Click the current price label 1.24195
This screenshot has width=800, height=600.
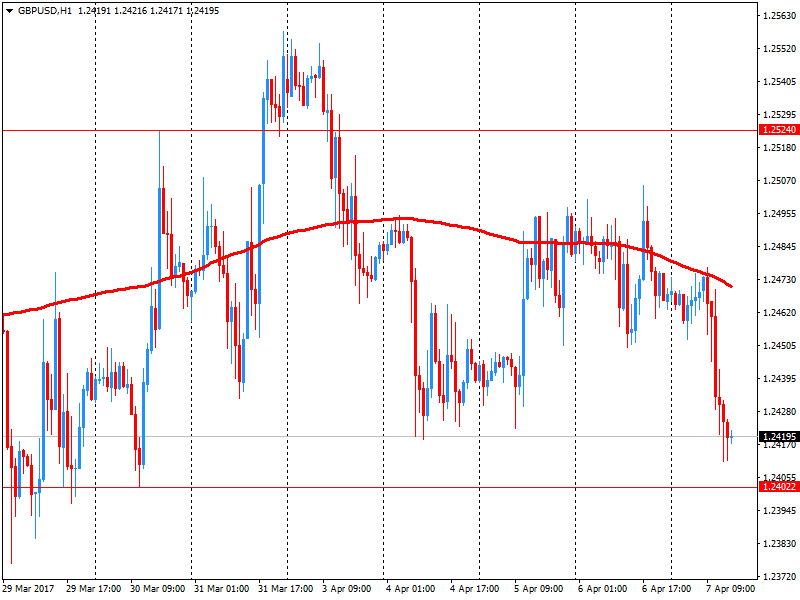[779, 437]
